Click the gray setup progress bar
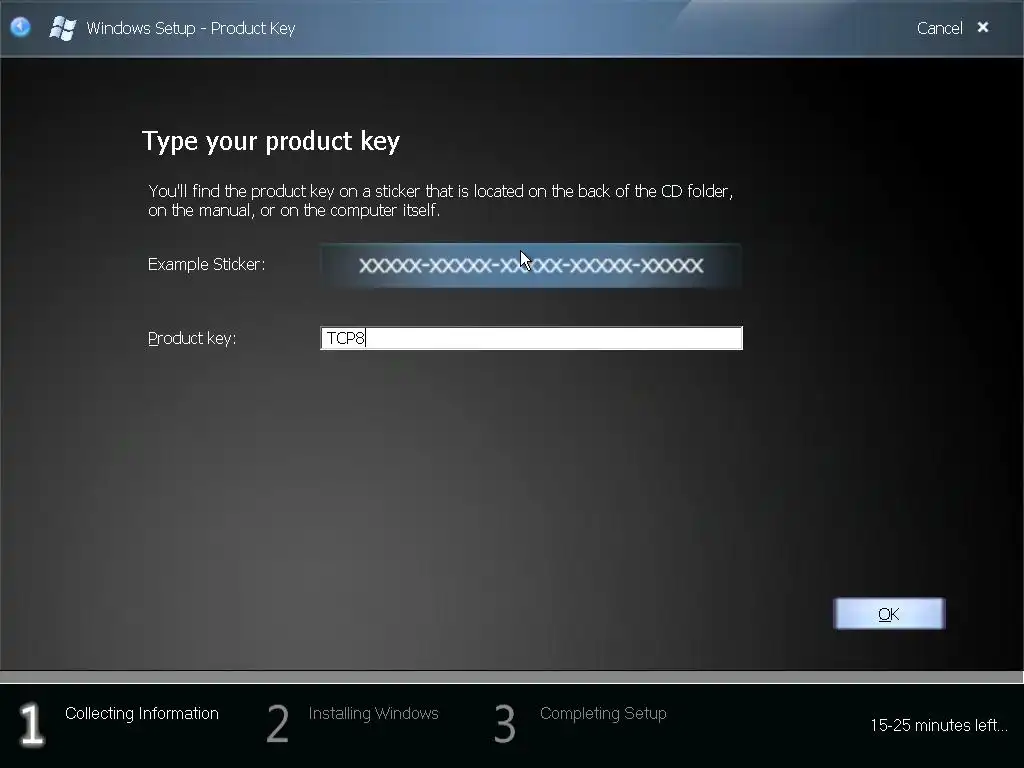The height and width of the screenshot is (768, 1024). point(512,677)
